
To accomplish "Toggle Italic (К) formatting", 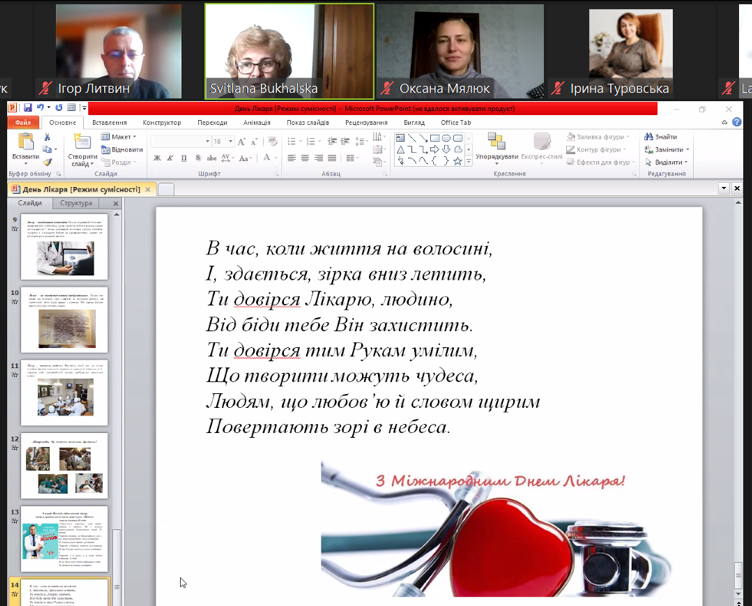I will pos(170,158).
